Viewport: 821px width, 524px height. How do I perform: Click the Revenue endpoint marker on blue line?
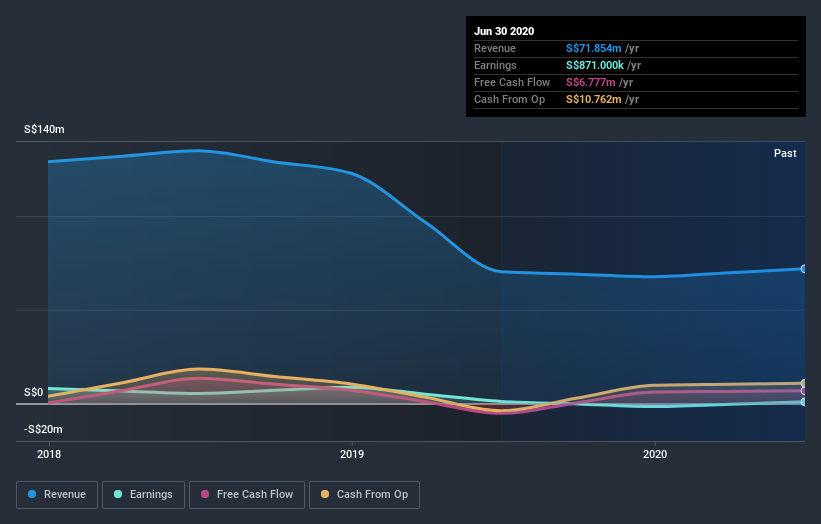coord(804,269)
